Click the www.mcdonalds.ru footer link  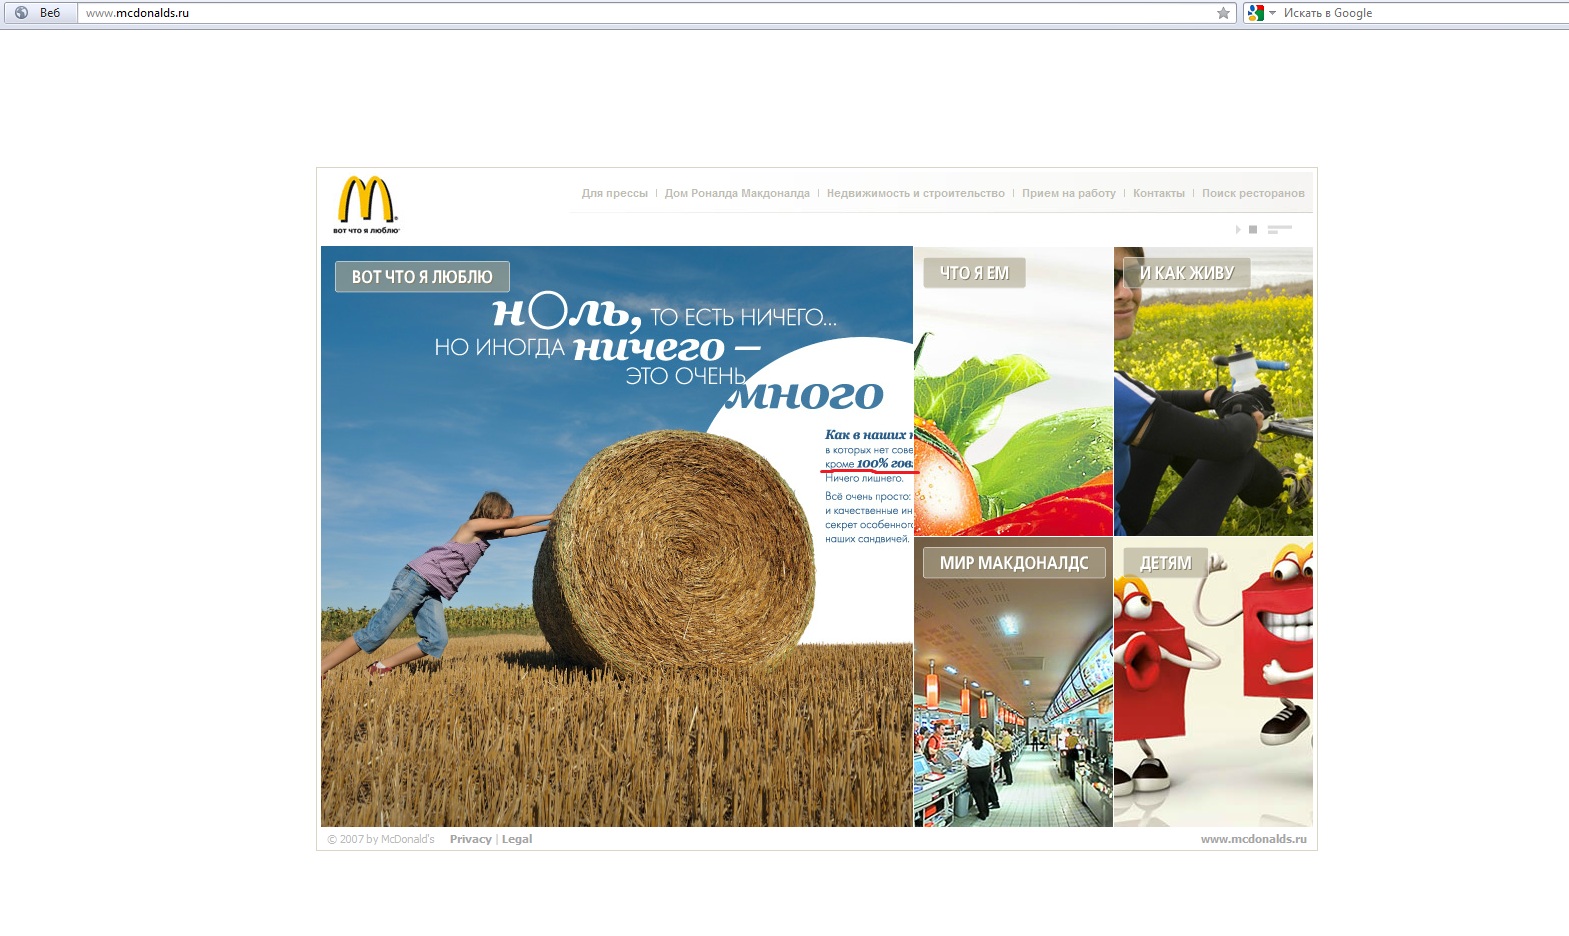(1253, 839)
